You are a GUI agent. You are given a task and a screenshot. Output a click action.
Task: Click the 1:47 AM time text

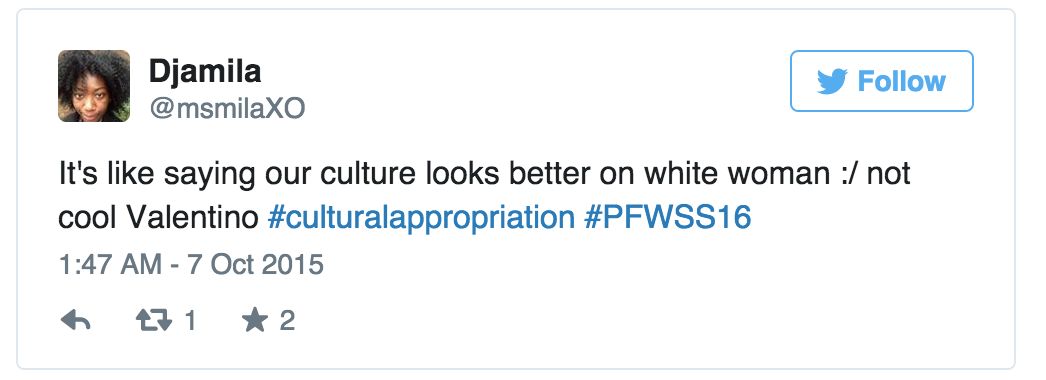click(110, 265)
